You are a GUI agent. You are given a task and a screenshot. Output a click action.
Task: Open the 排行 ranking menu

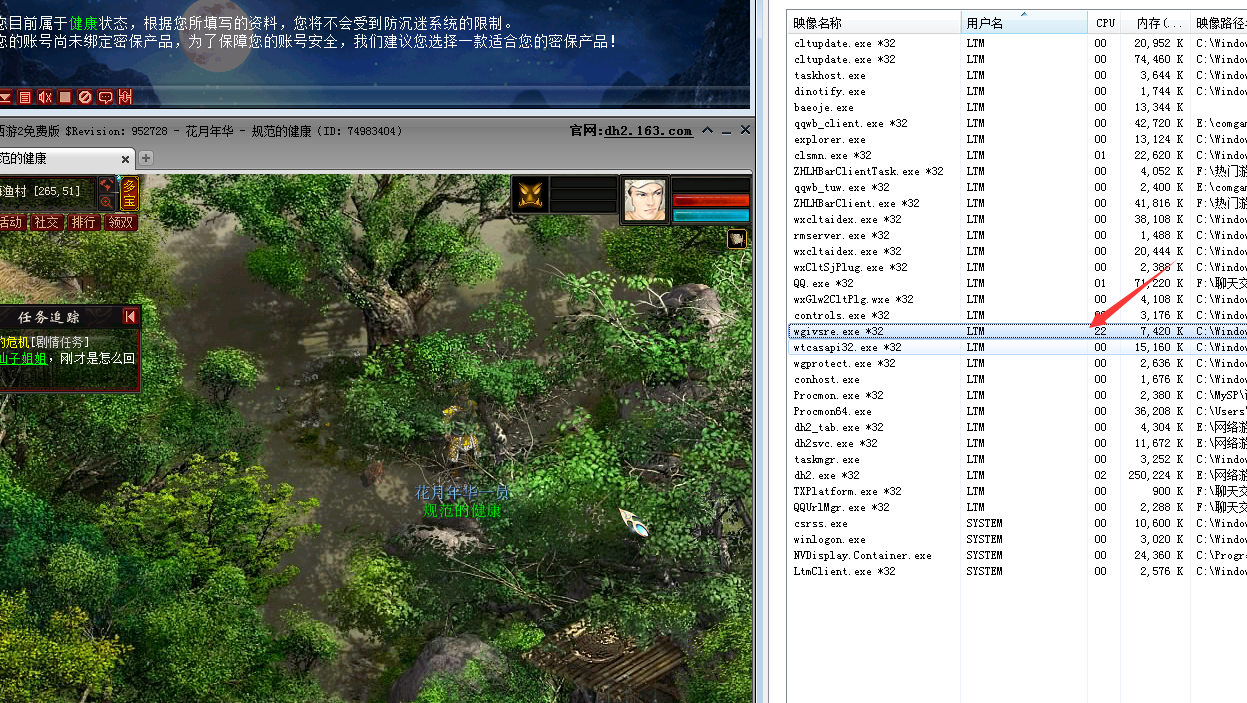[83, 222]
